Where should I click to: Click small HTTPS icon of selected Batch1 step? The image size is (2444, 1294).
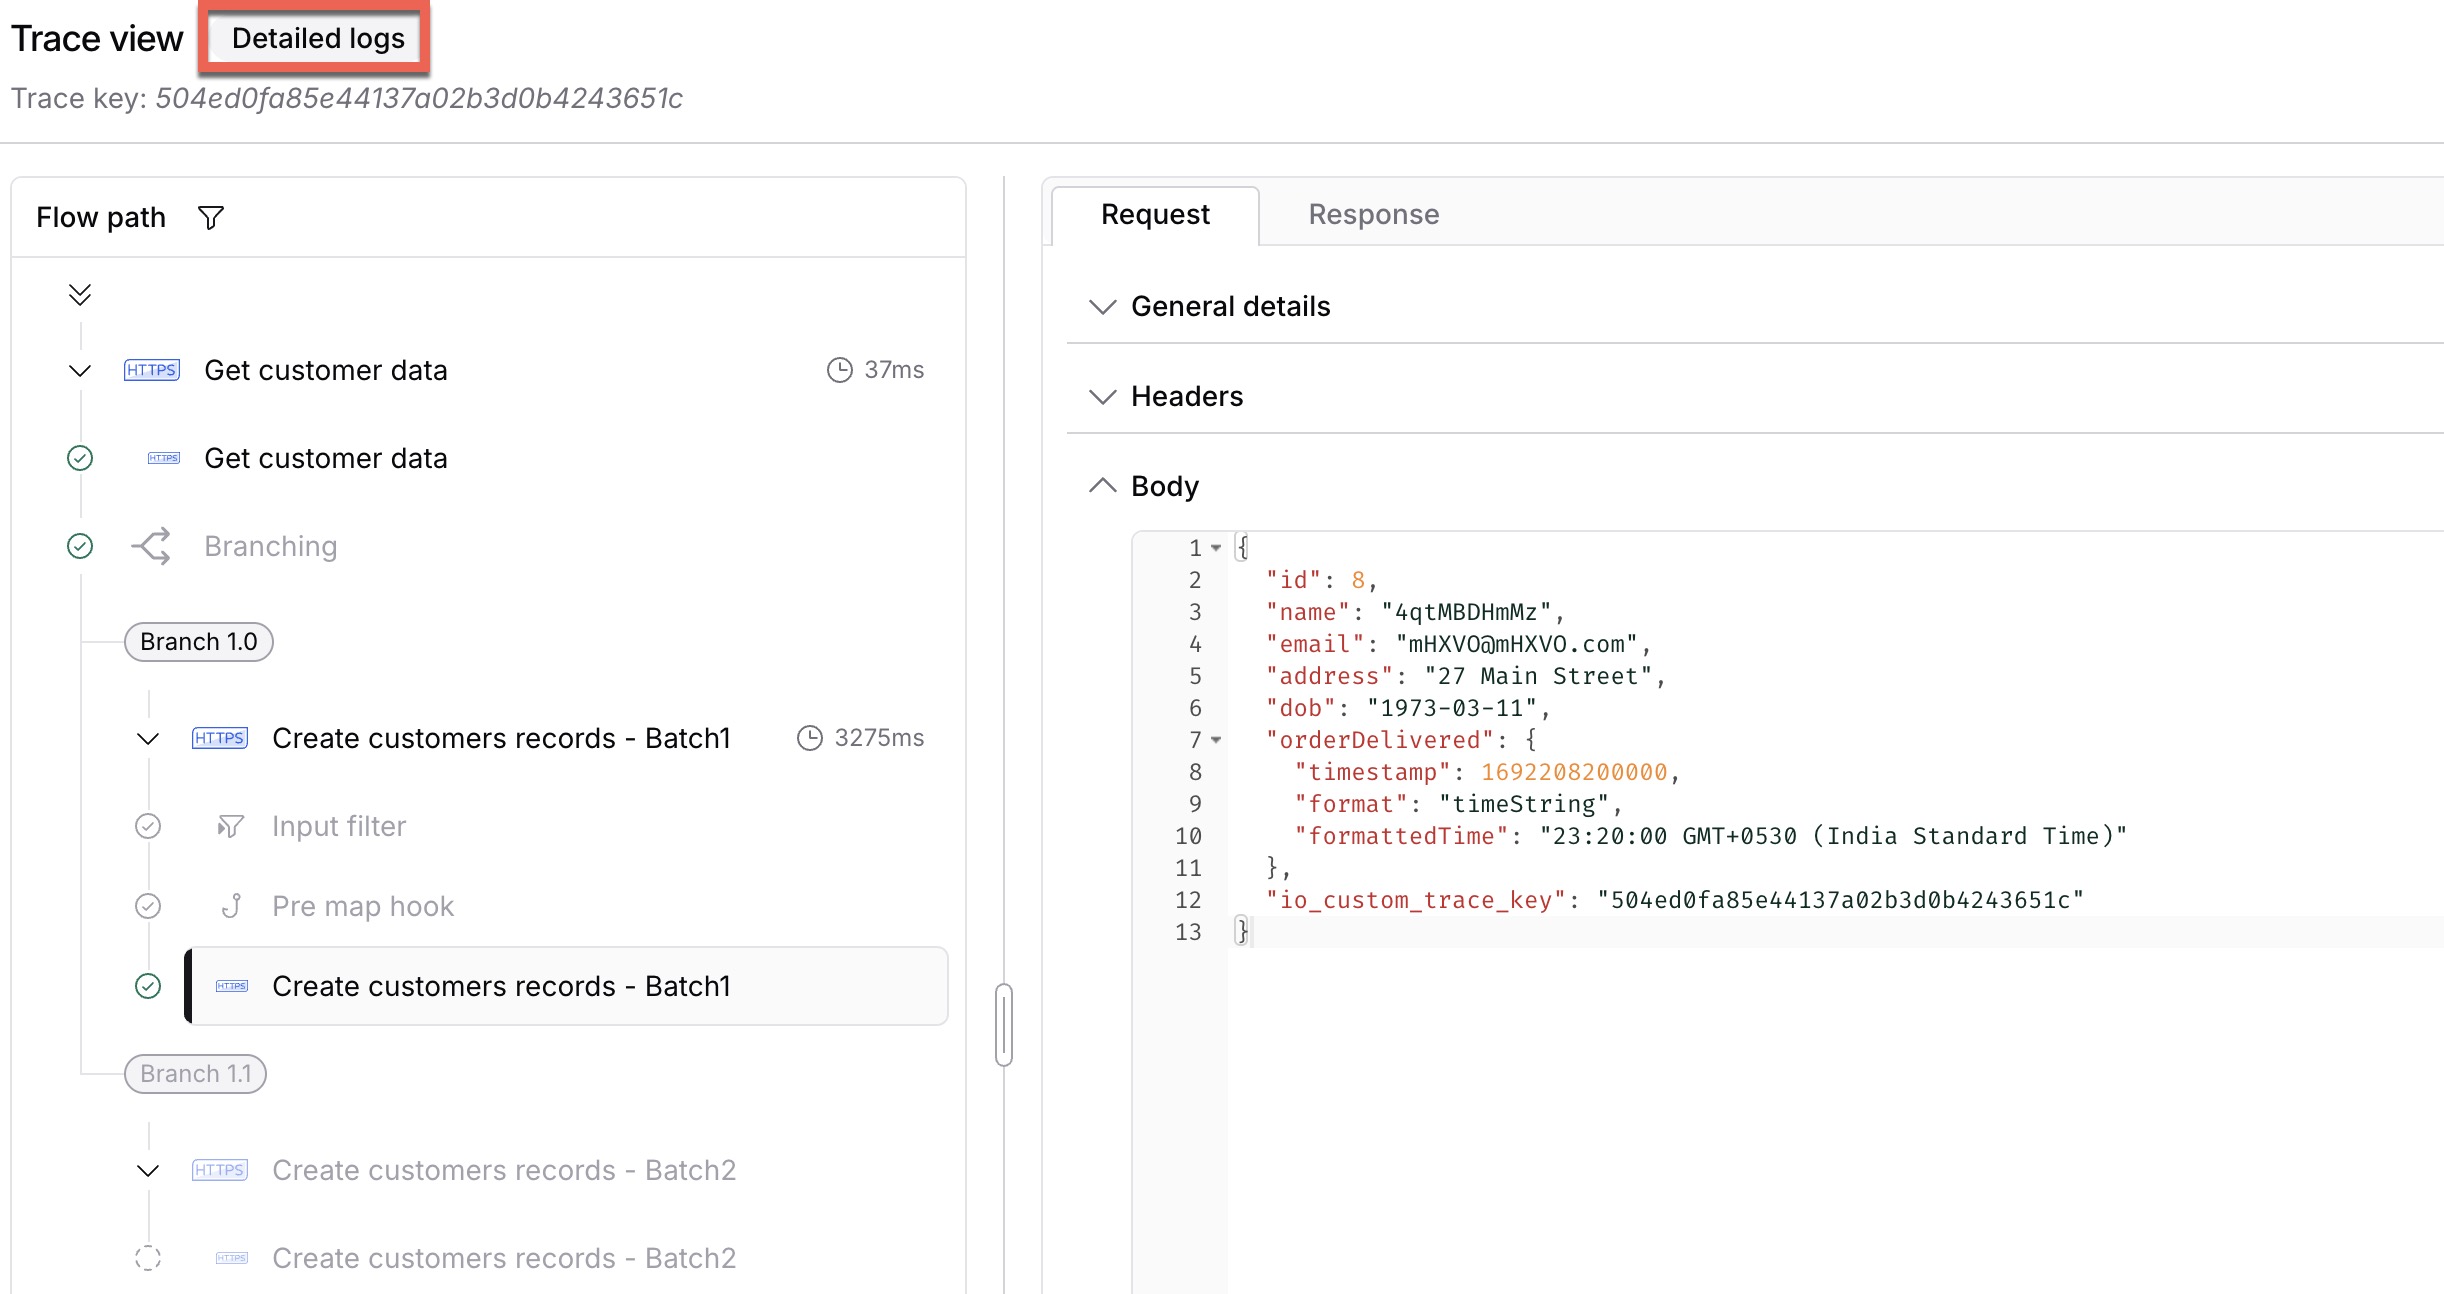pyautogui.click(x=232, y=986)
